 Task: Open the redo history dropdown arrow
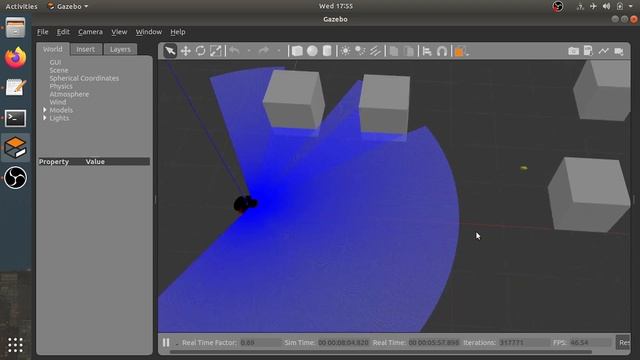coord(278,51)
